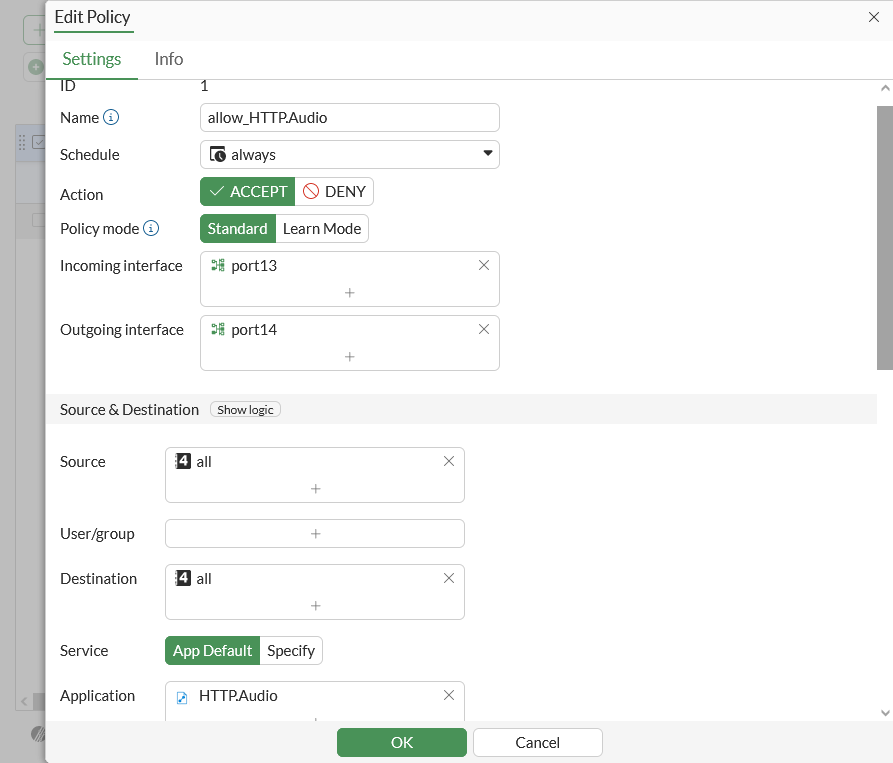Remove the 'all' entry from Source
893x763 pixels.
point(449,461)
